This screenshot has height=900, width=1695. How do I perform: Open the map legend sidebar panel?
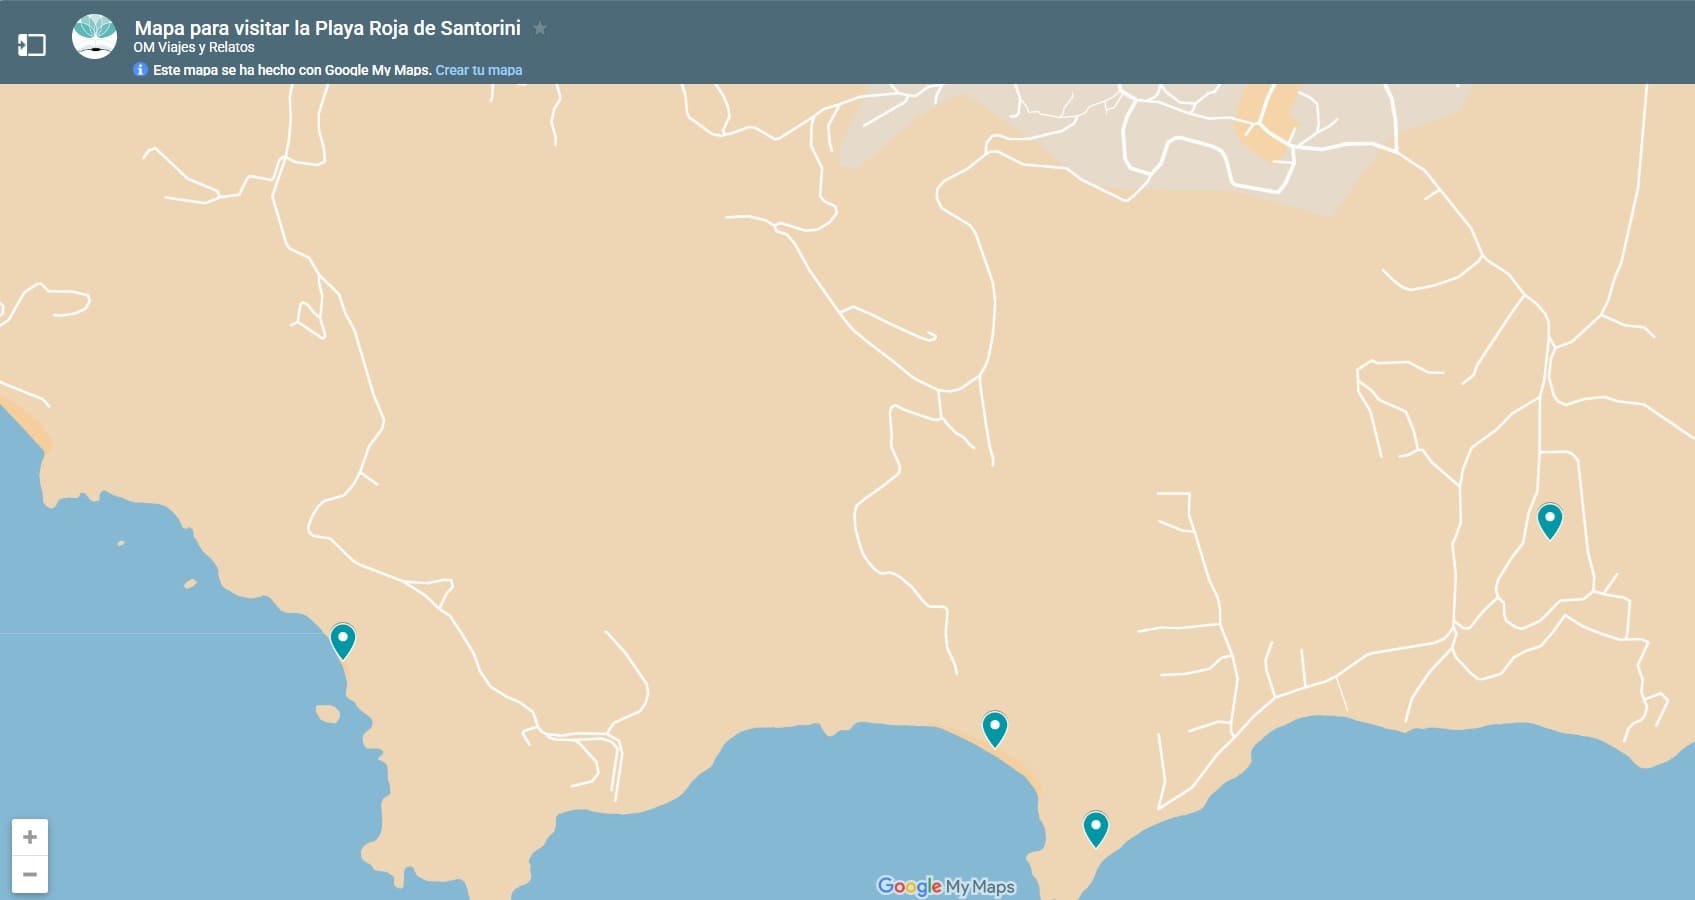point(32,45)
